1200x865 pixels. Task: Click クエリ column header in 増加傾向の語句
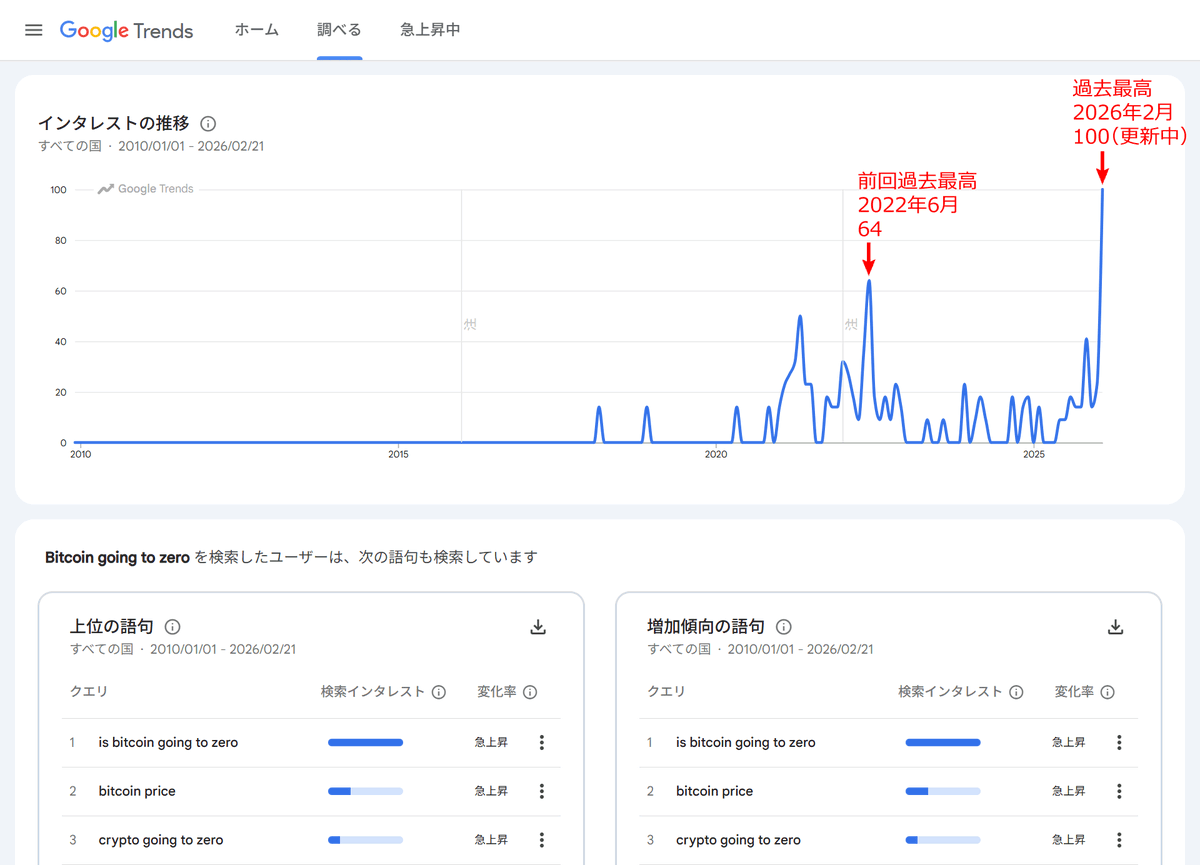click(666, 692)
